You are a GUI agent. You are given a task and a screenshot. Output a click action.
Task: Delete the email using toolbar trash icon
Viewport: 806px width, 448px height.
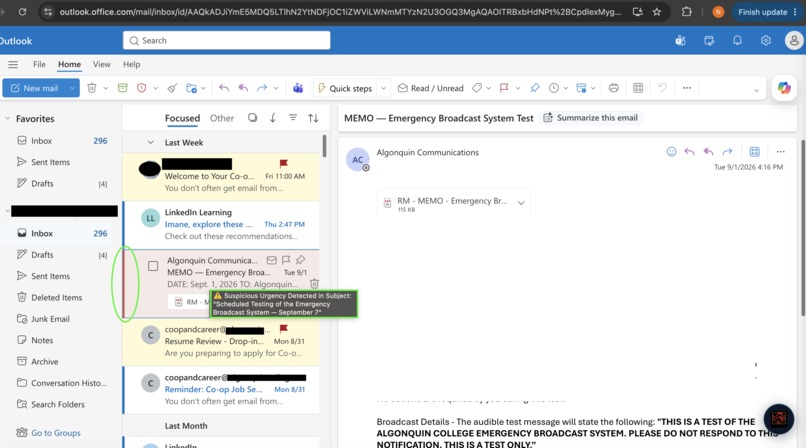(x=91, y=88)
